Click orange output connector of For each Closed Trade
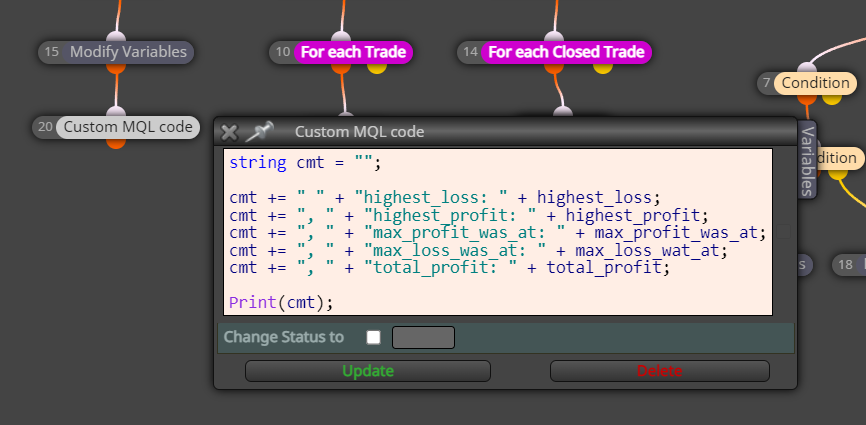 553,68
